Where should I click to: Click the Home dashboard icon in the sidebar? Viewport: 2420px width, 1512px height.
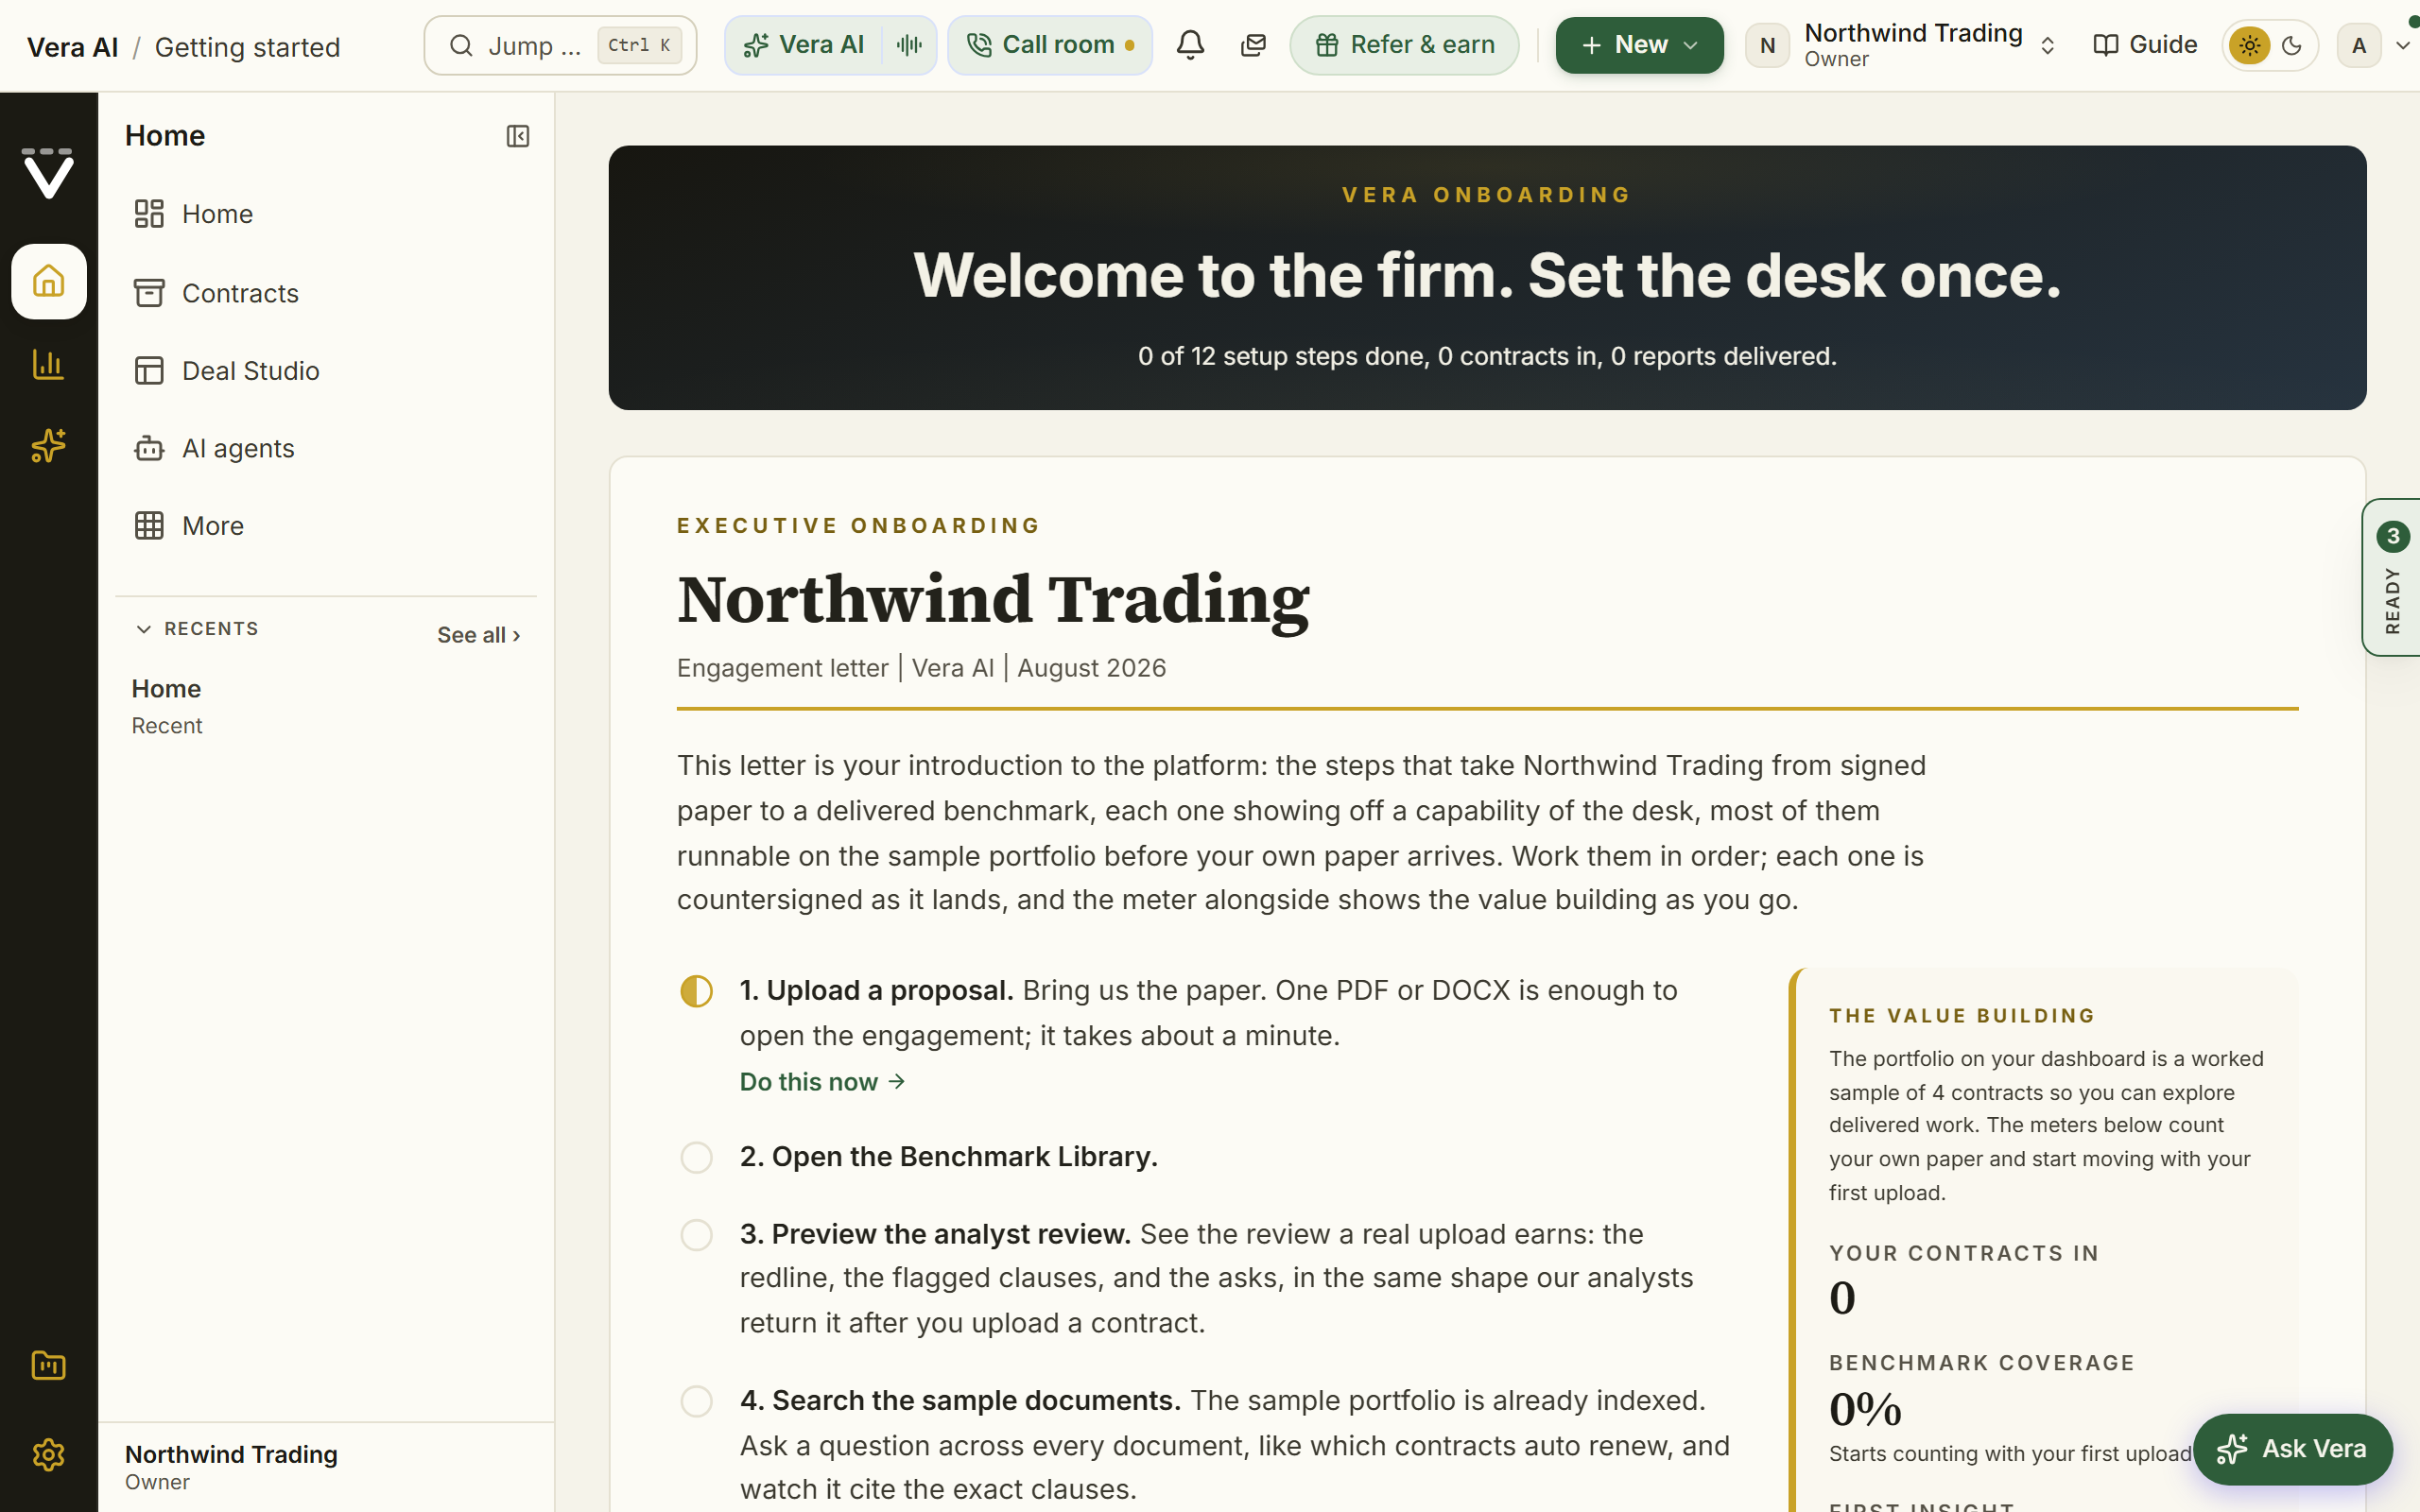coord(149,214)
